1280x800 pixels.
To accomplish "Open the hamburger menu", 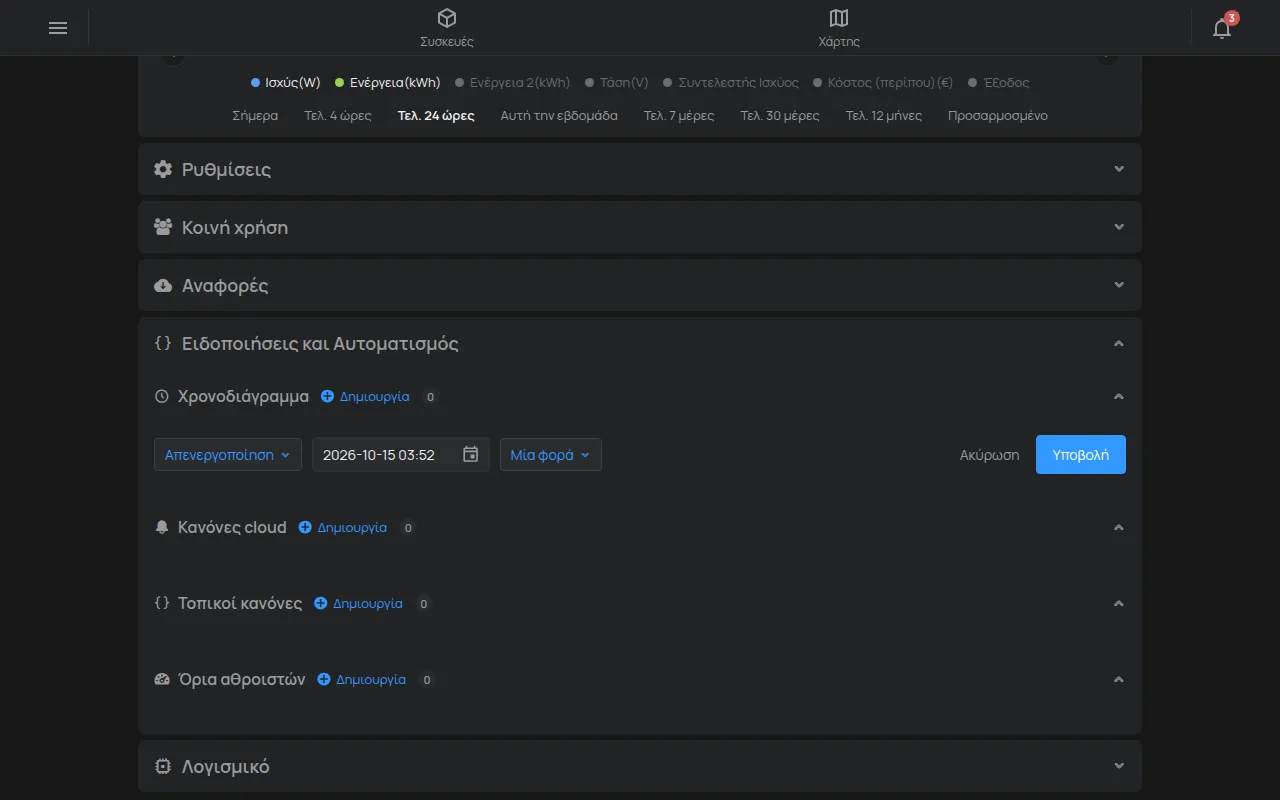I will [x=58, y=28].
